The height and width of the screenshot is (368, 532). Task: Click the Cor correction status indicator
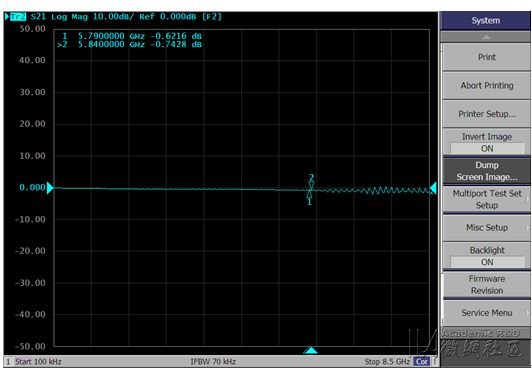pos(422,362)
